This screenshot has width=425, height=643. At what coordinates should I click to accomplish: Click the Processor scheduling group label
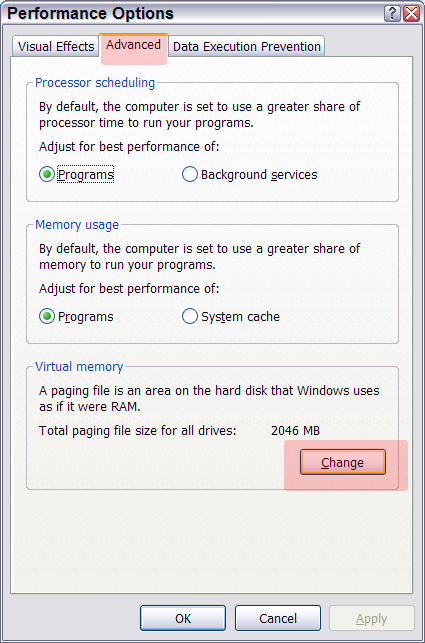click(95, 83)
